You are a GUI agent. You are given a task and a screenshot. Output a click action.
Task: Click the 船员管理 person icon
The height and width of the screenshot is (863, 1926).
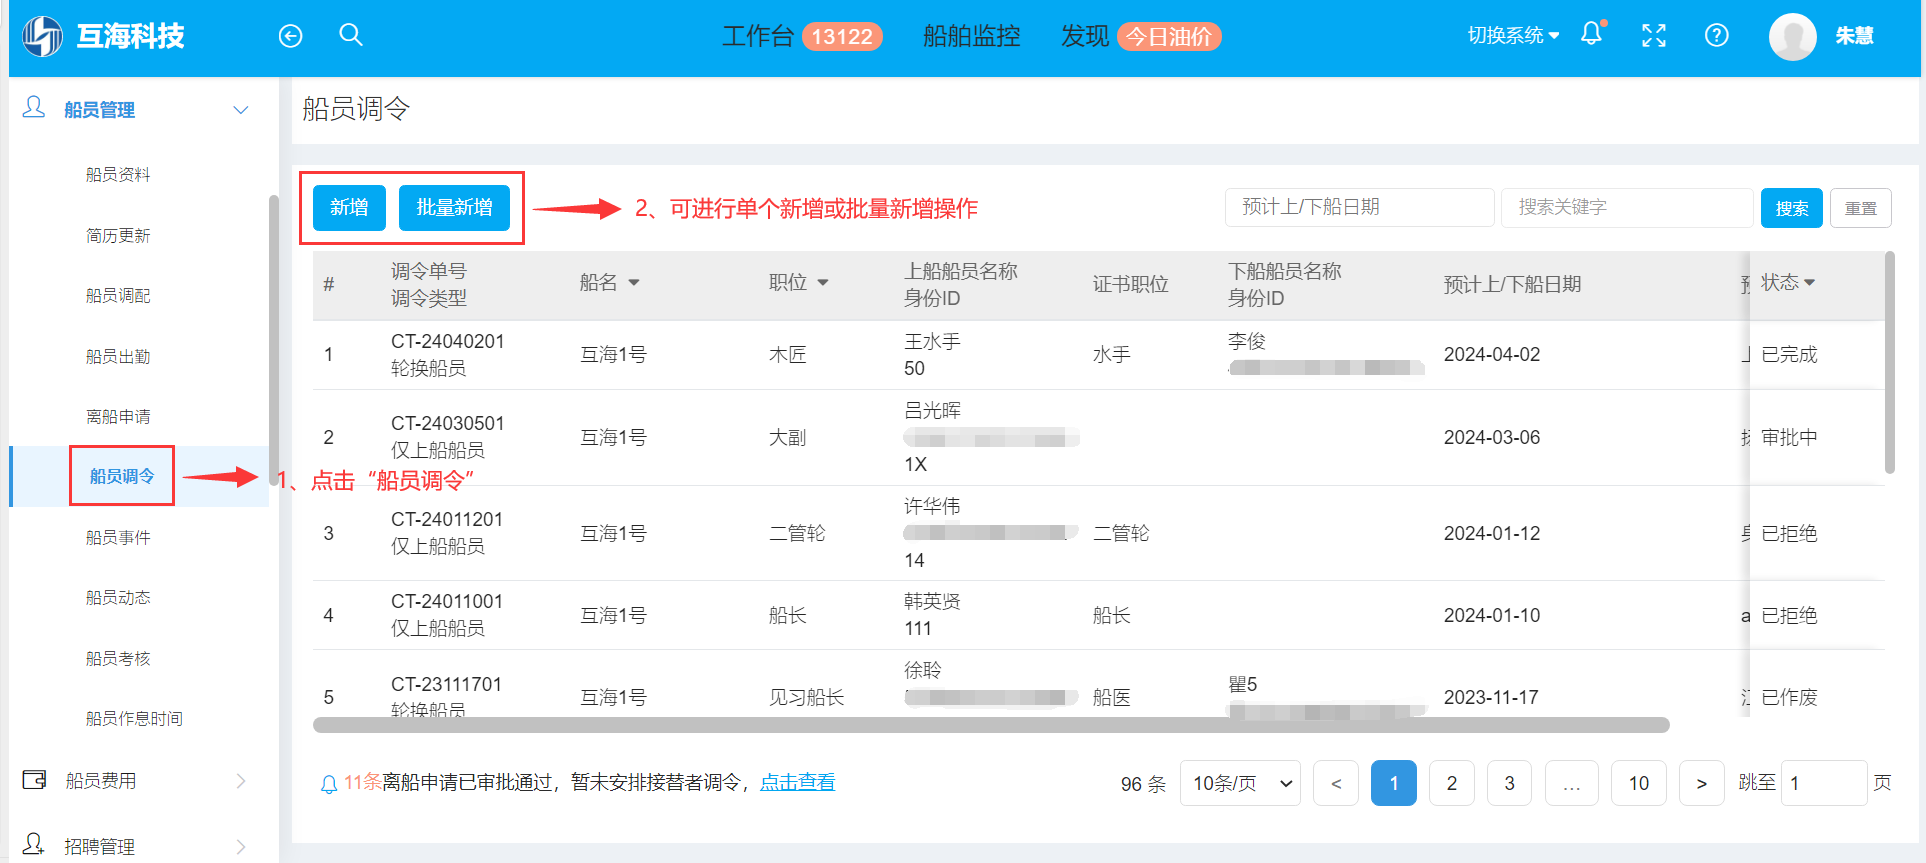coord(34,108)
